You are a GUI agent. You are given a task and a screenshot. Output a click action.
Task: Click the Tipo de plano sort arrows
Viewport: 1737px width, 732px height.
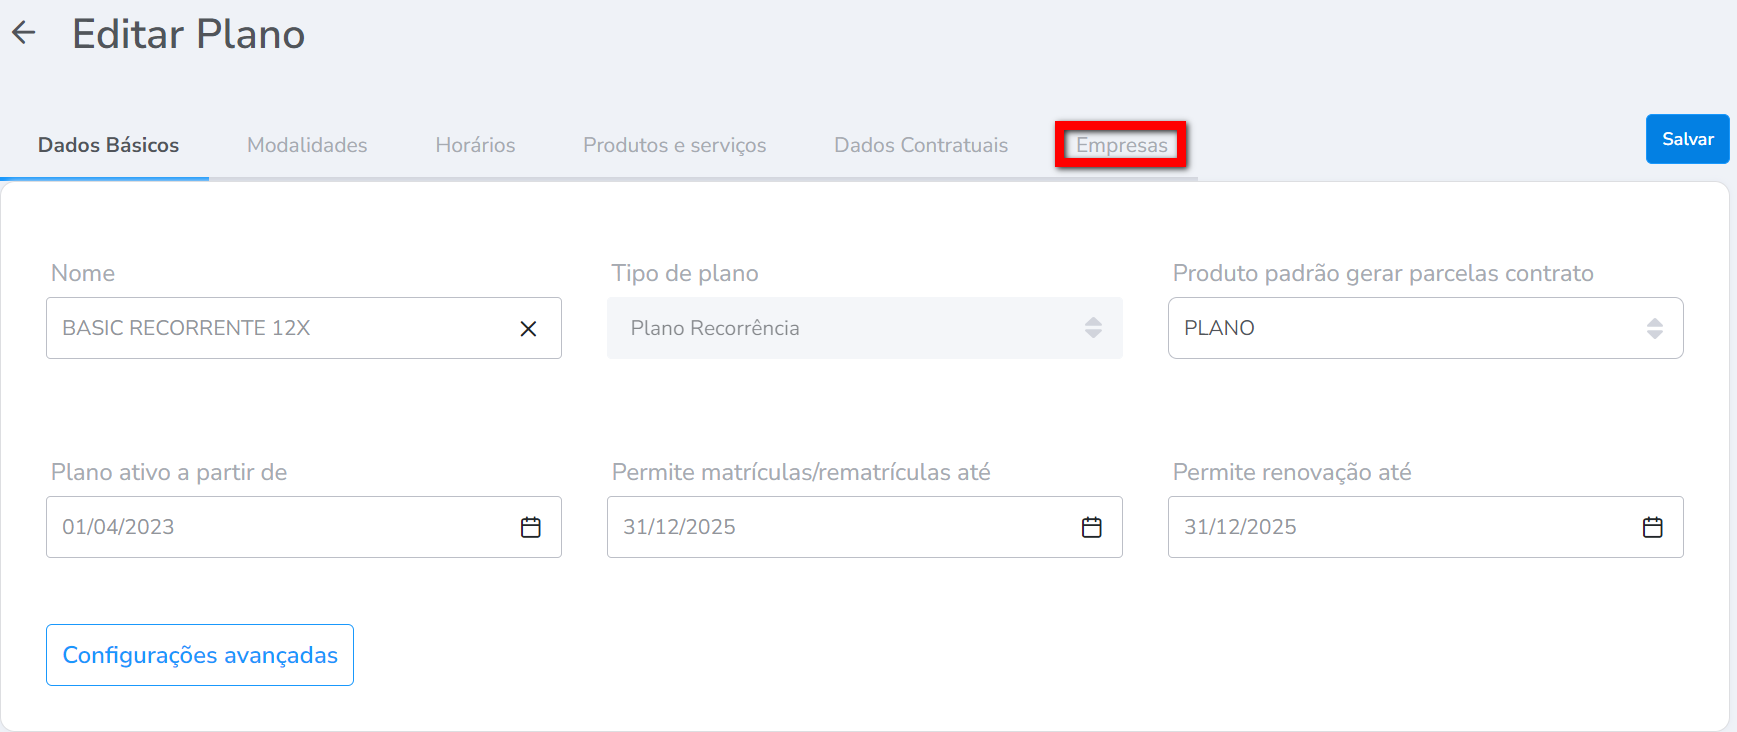[1093, 328]
